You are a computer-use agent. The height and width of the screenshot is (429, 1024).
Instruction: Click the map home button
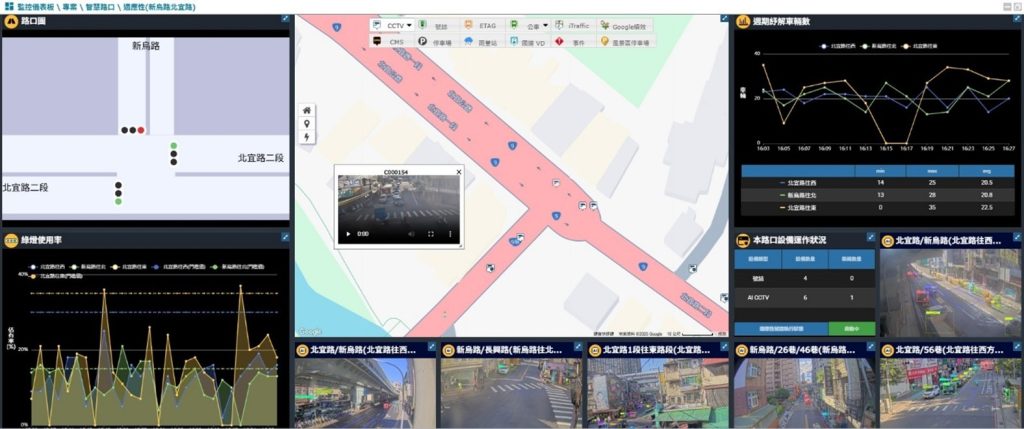pyautogui.click(x=307, y=110)
